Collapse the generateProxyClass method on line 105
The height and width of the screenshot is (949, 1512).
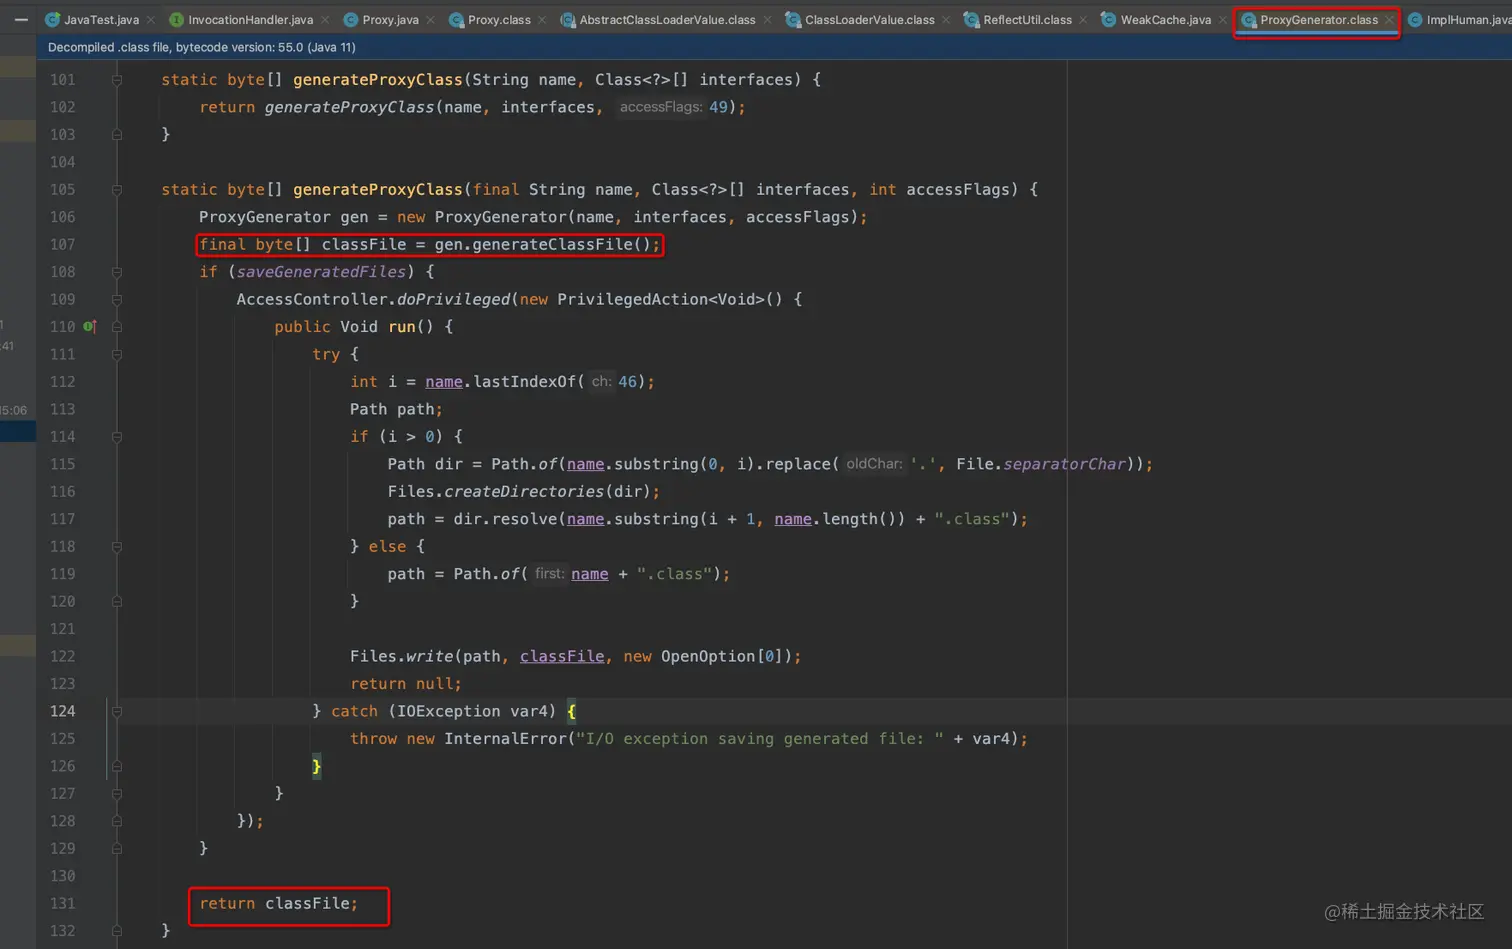pos(117,189)
